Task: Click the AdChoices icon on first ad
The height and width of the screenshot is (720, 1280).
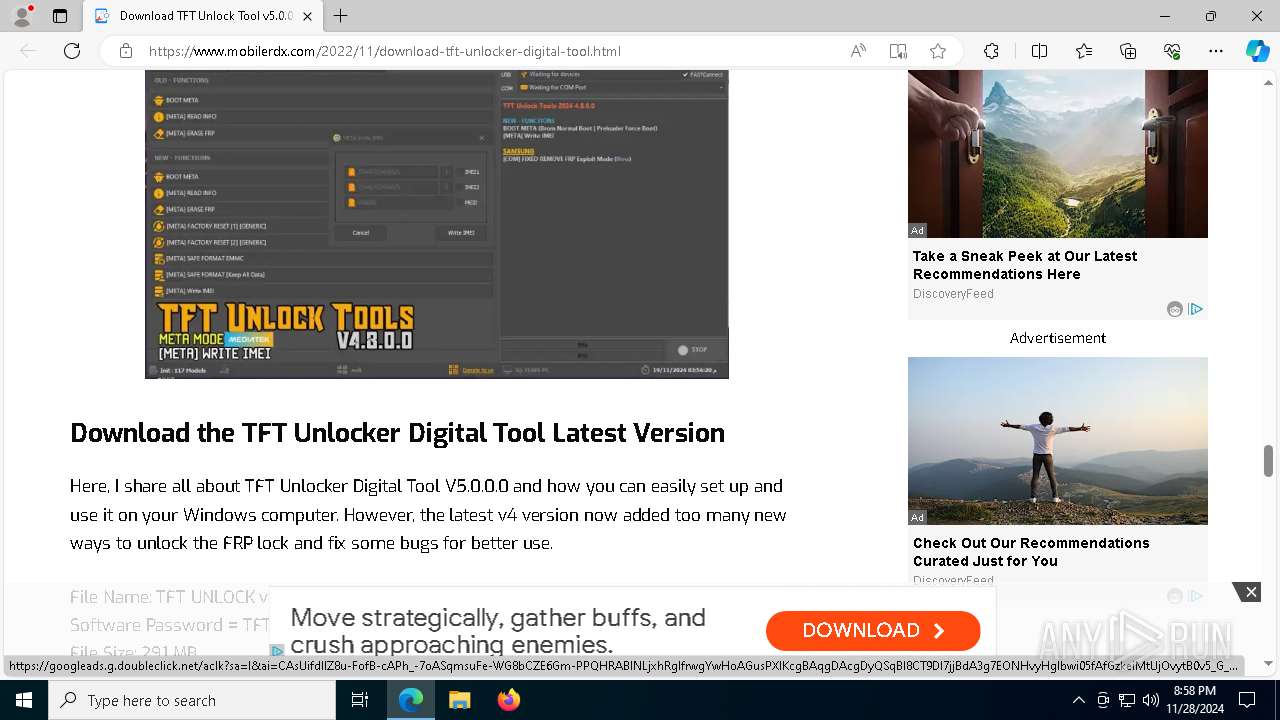Action: point(1195,309)
